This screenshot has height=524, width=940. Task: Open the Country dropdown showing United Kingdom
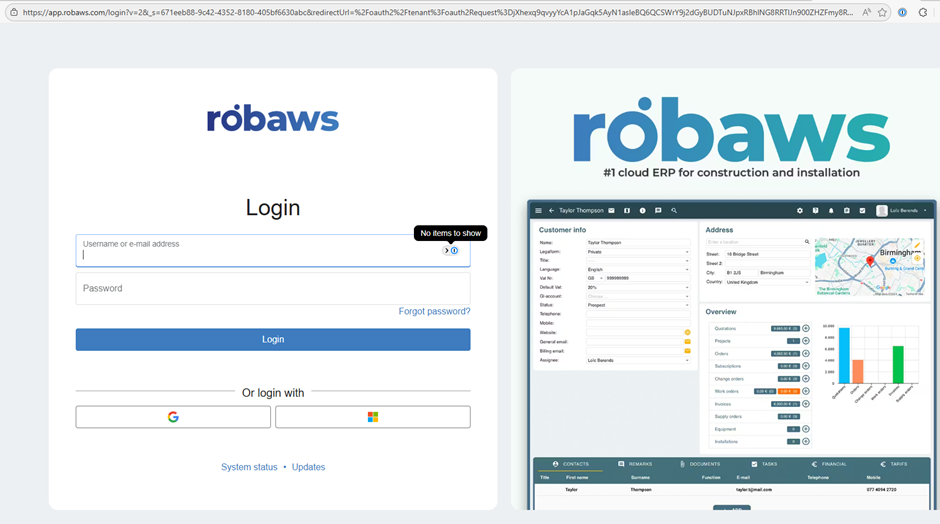pyautogui.click(x=767, y=282)
